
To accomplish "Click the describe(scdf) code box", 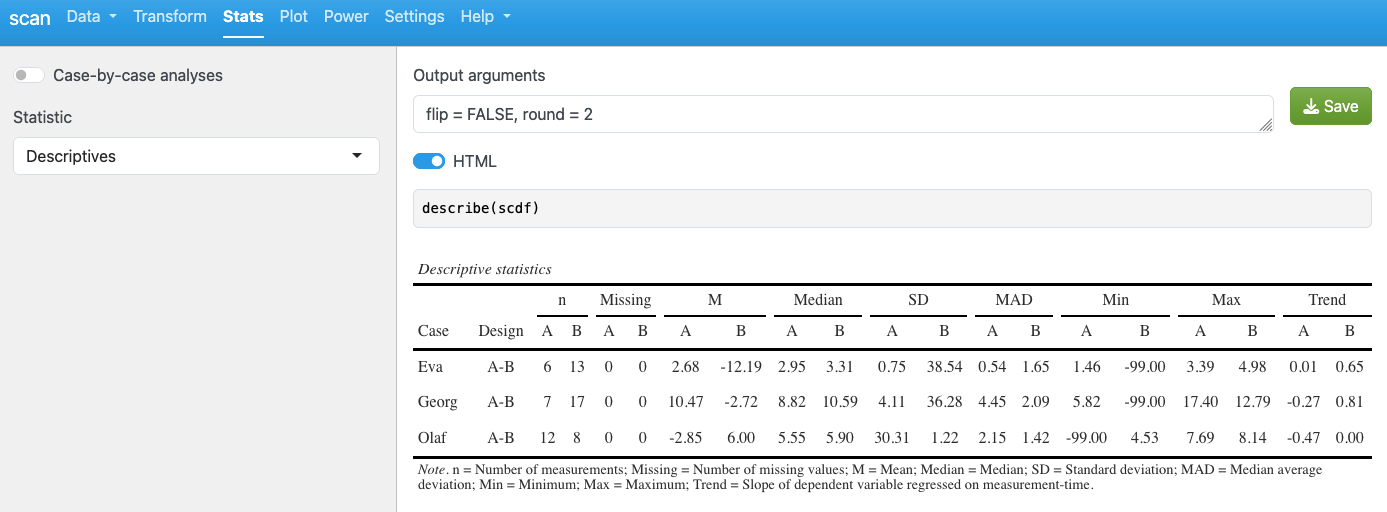I will click(x=892, y=208).
